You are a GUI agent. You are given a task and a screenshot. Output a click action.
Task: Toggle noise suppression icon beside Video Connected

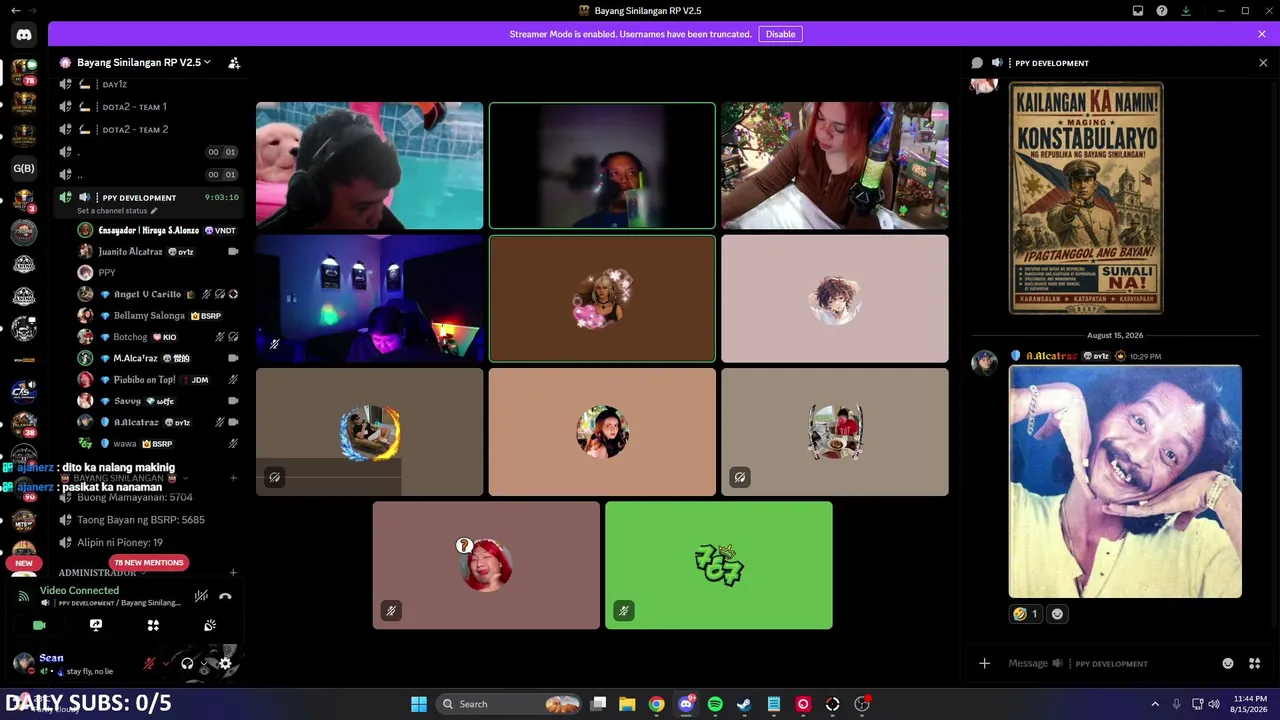(x=201, y=596)
